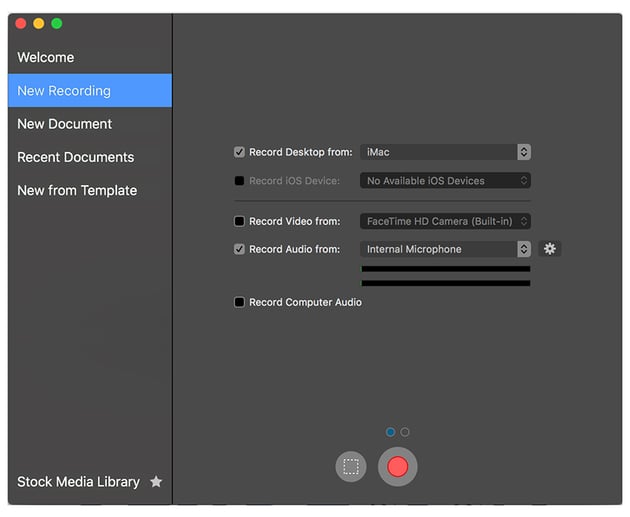Click the red record button
Screen dimensions: 630x517
pyautogui.click(x=397, y=466)
